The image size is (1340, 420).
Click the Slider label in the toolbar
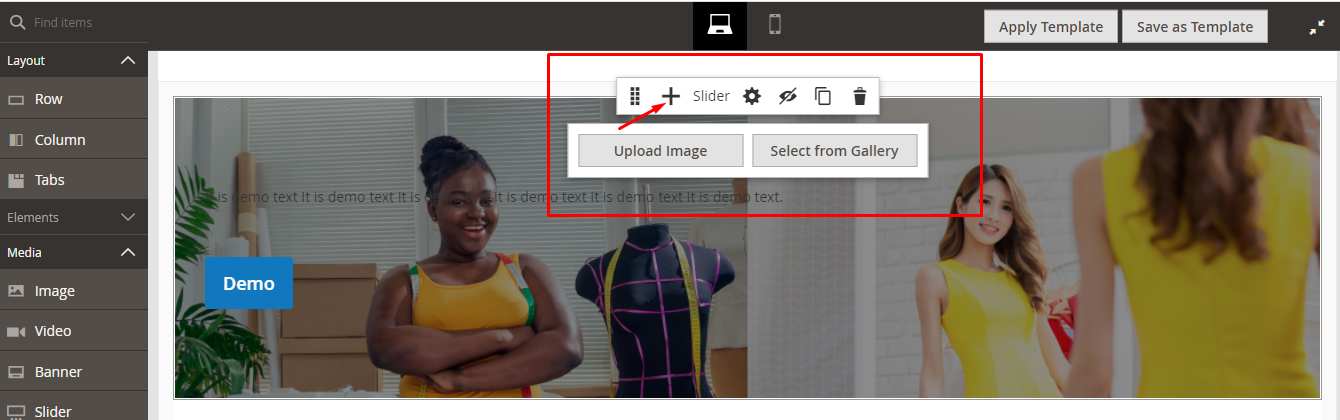(711, 96)
